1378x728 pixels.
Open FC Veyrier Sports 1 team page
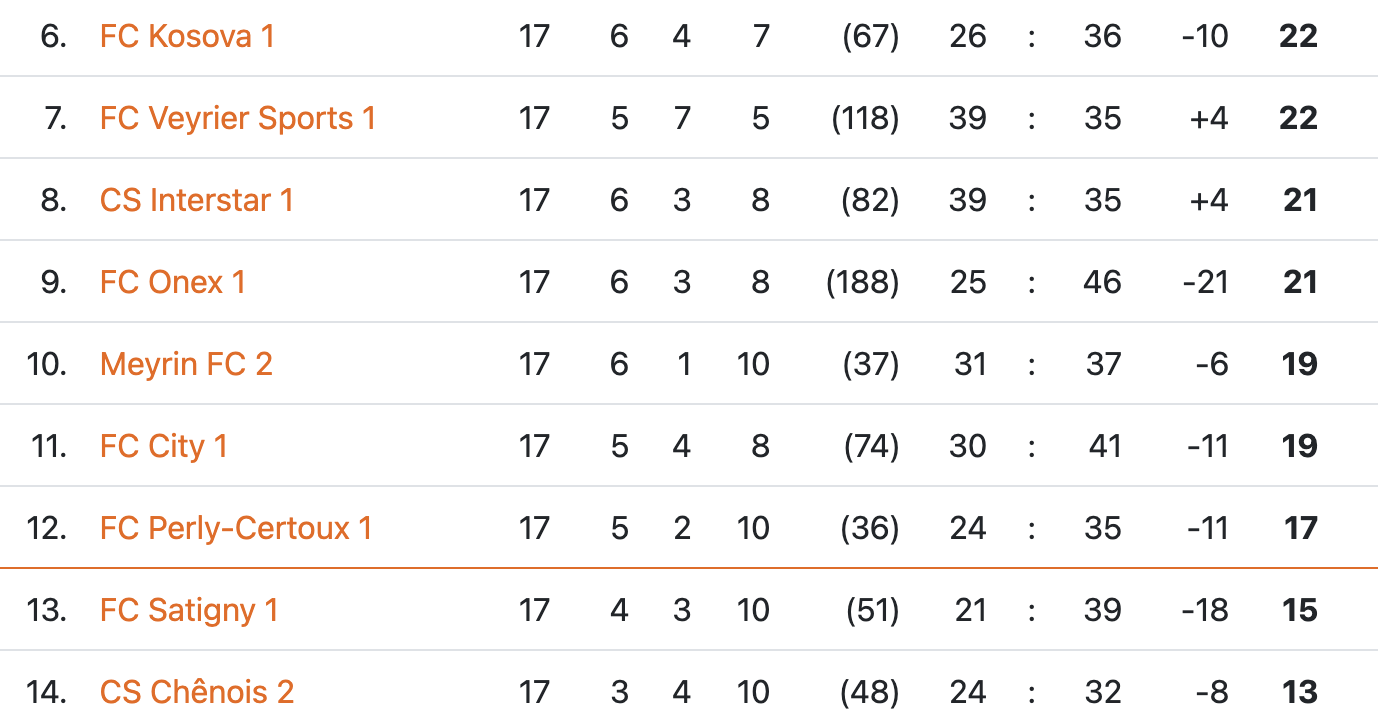(238, 119)
